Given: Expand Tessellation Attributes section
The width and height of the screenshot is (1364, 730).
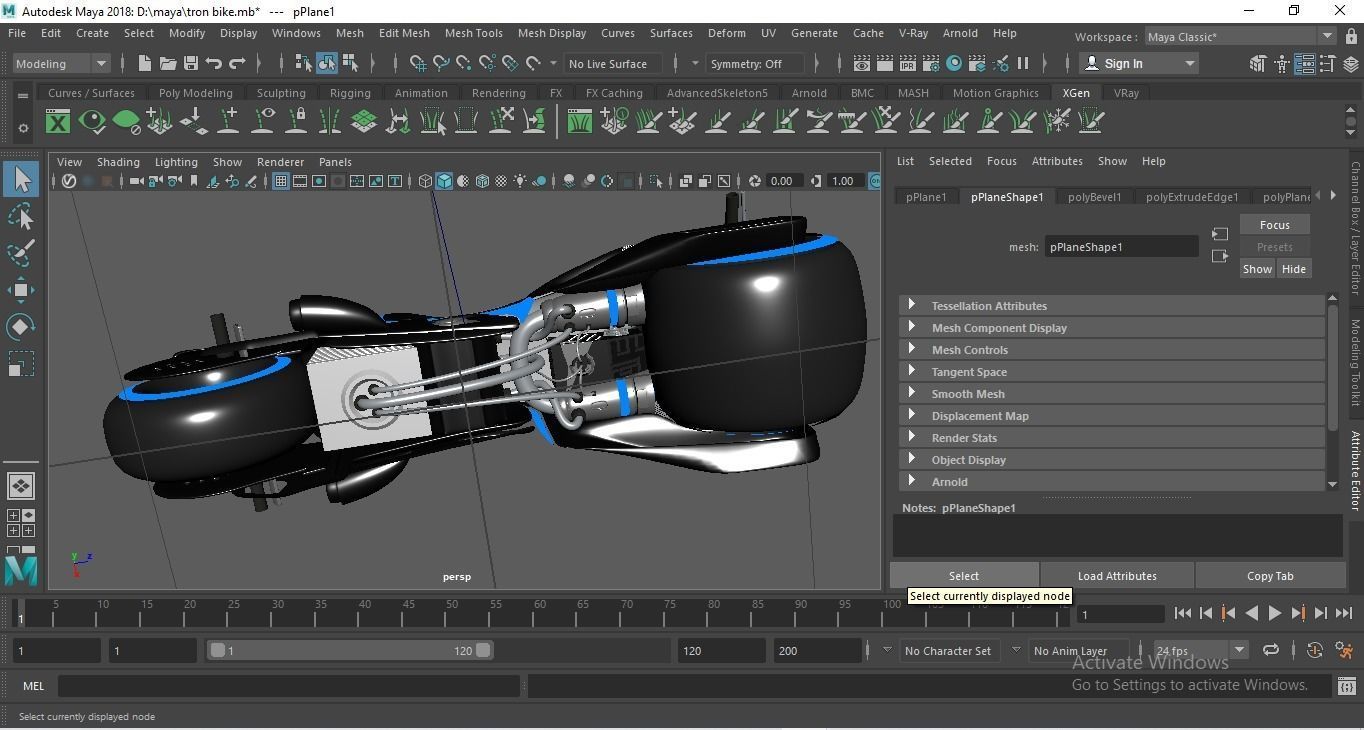Looking at the screenshot, I should 1111,306.
